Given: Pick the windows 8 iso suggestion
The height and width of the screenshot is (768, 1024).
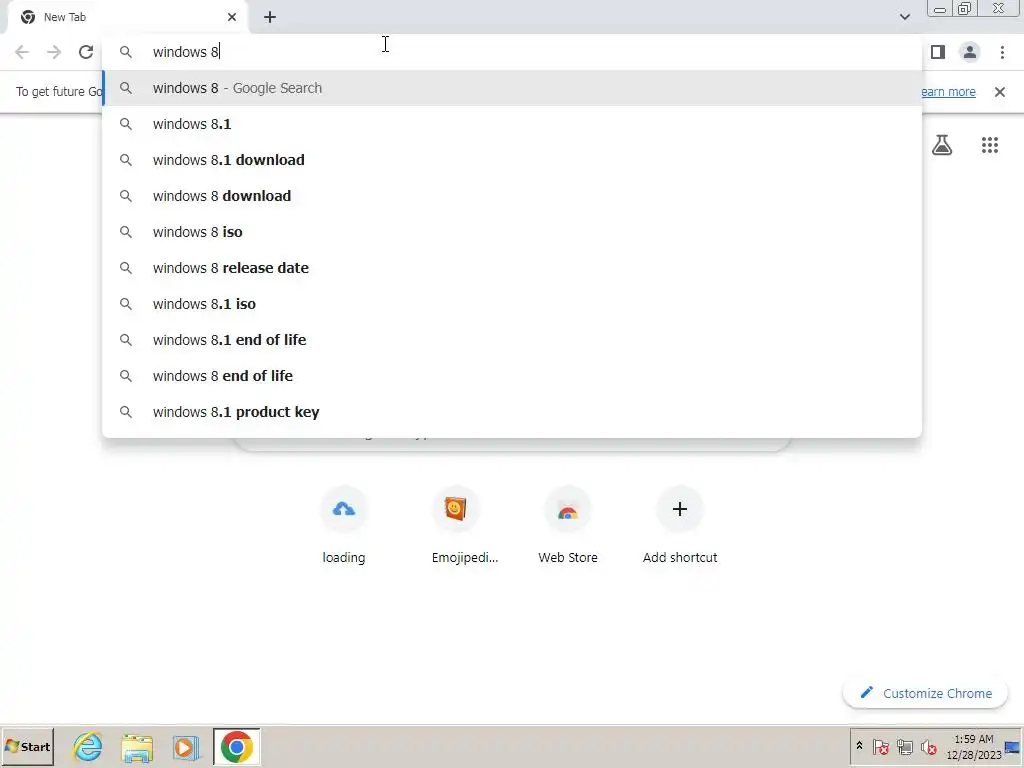Looking at the screenshot, I should 512,232.
